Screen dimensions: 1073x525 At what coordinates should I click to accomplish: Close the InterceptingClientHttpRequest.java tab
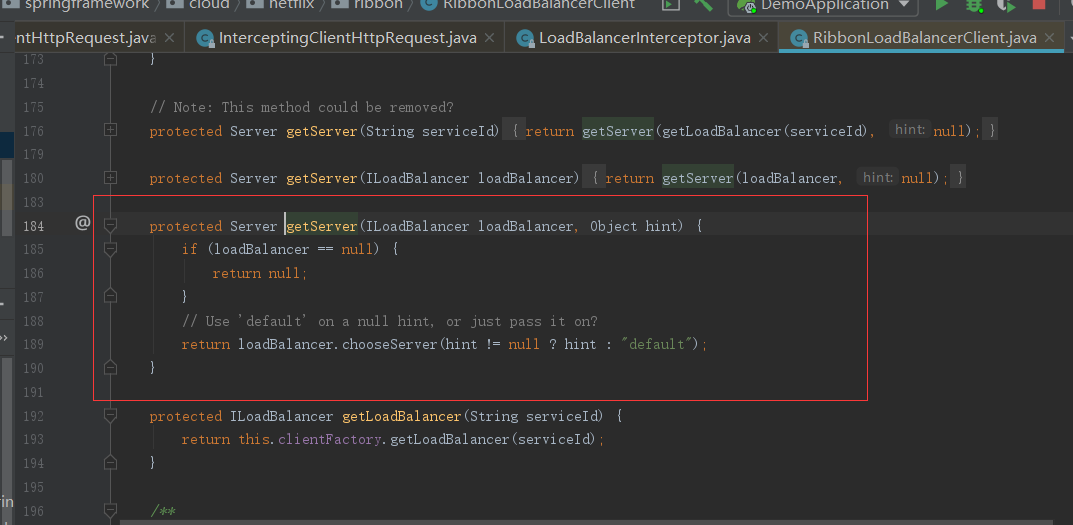[489, 38]
